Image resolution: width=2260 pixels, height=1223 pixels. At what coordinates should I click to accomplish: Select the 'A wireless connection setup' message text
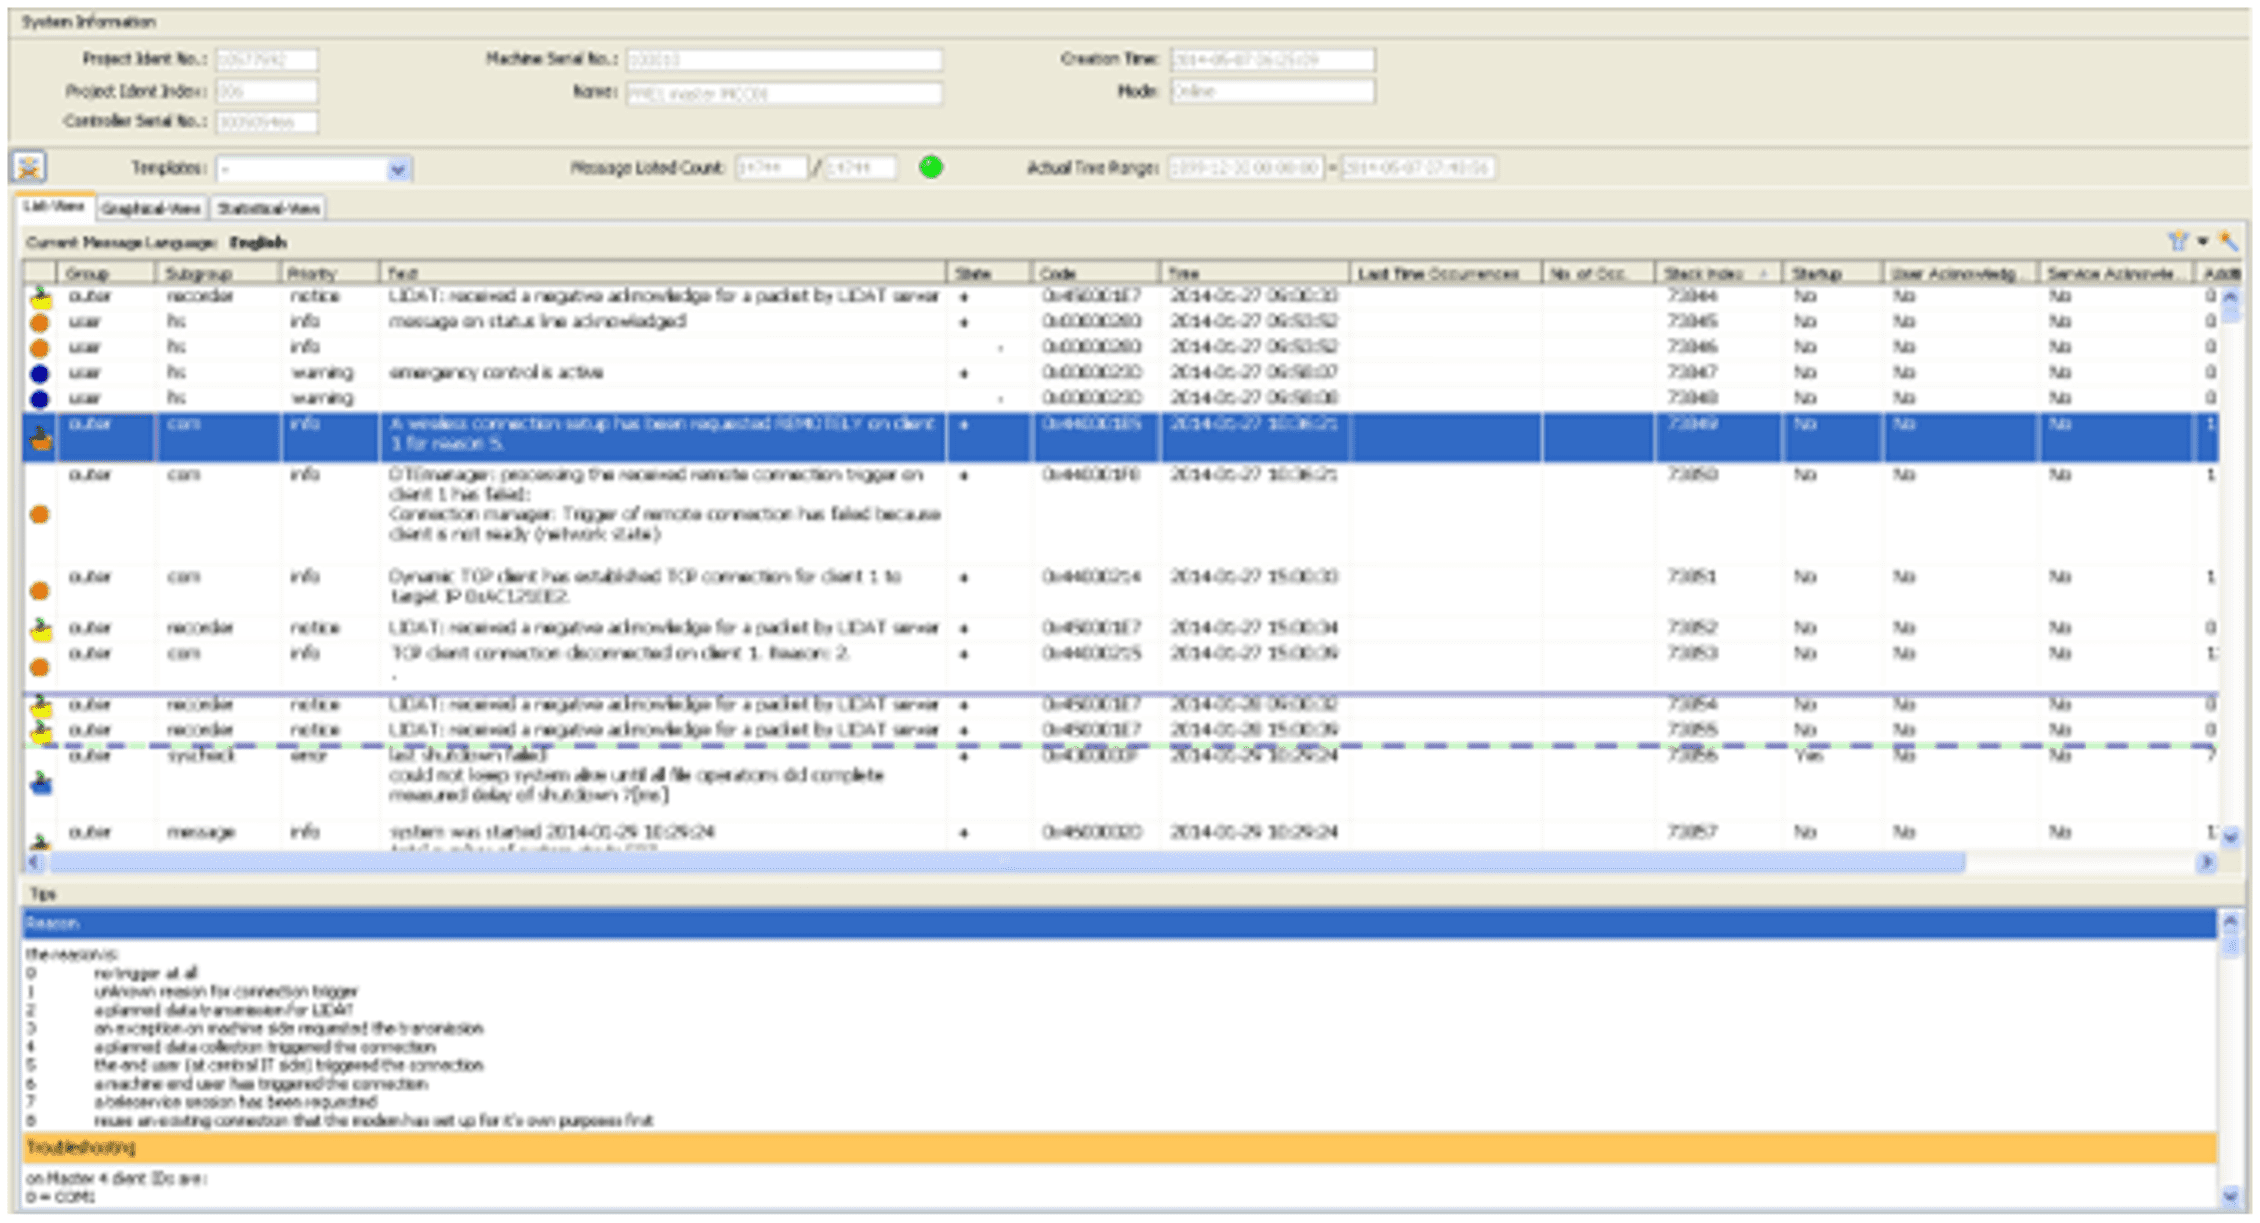tap(662, 433)
